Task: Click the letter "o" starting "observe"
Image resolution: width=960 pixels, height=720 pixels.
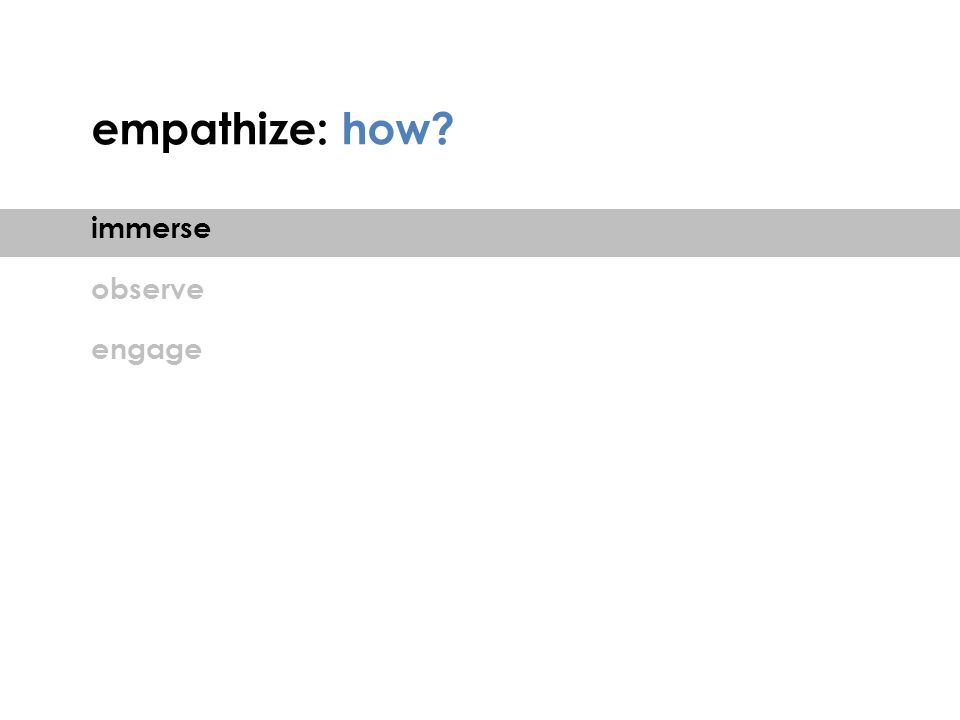Action: [100, 290]
